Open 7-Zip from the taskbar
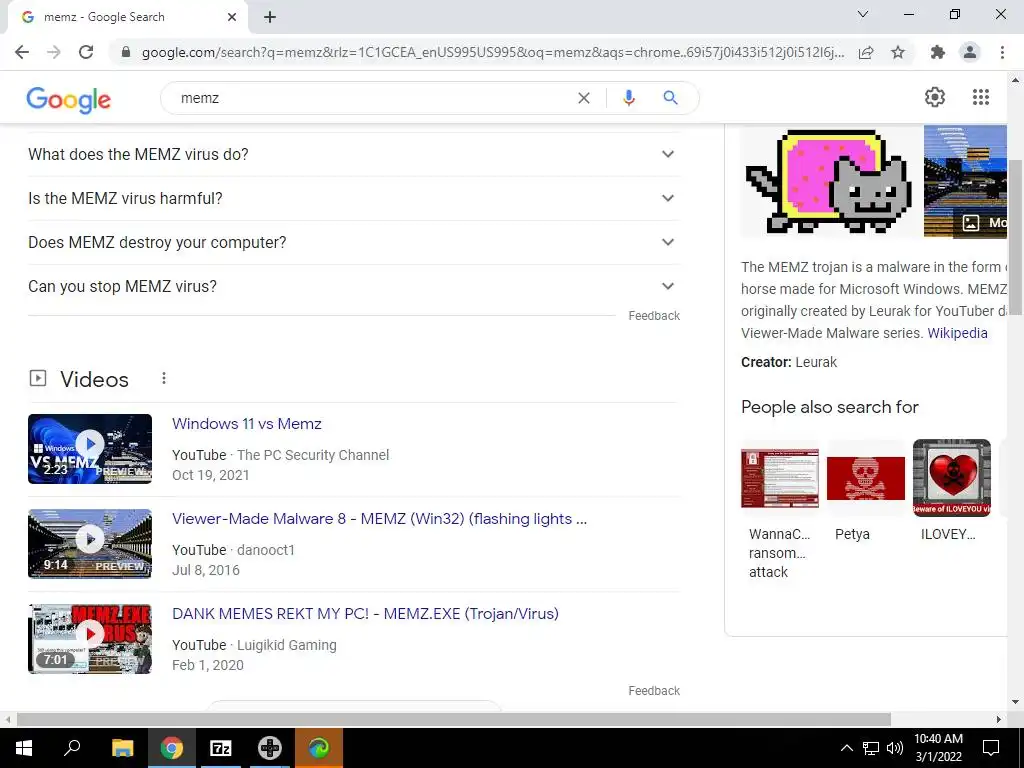Image resolution: width=1024 pixels, height=768 pixels. pyautogui.click(x=221, y=748)
